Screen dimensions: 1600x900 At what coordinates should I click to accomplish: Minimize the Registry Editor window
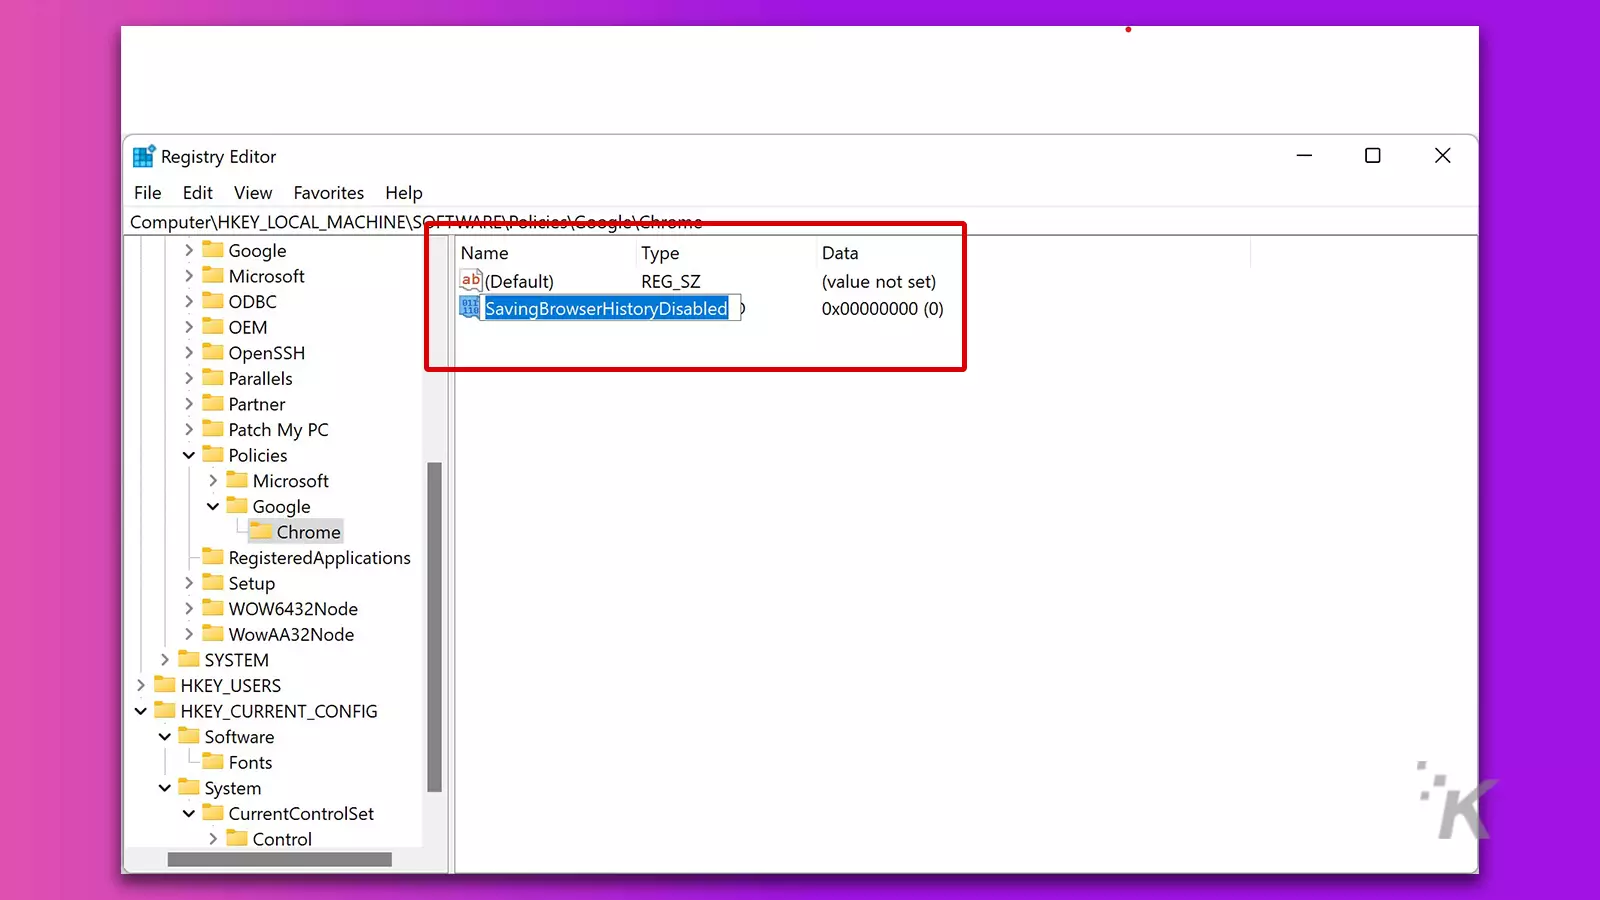click(1304, 156)
